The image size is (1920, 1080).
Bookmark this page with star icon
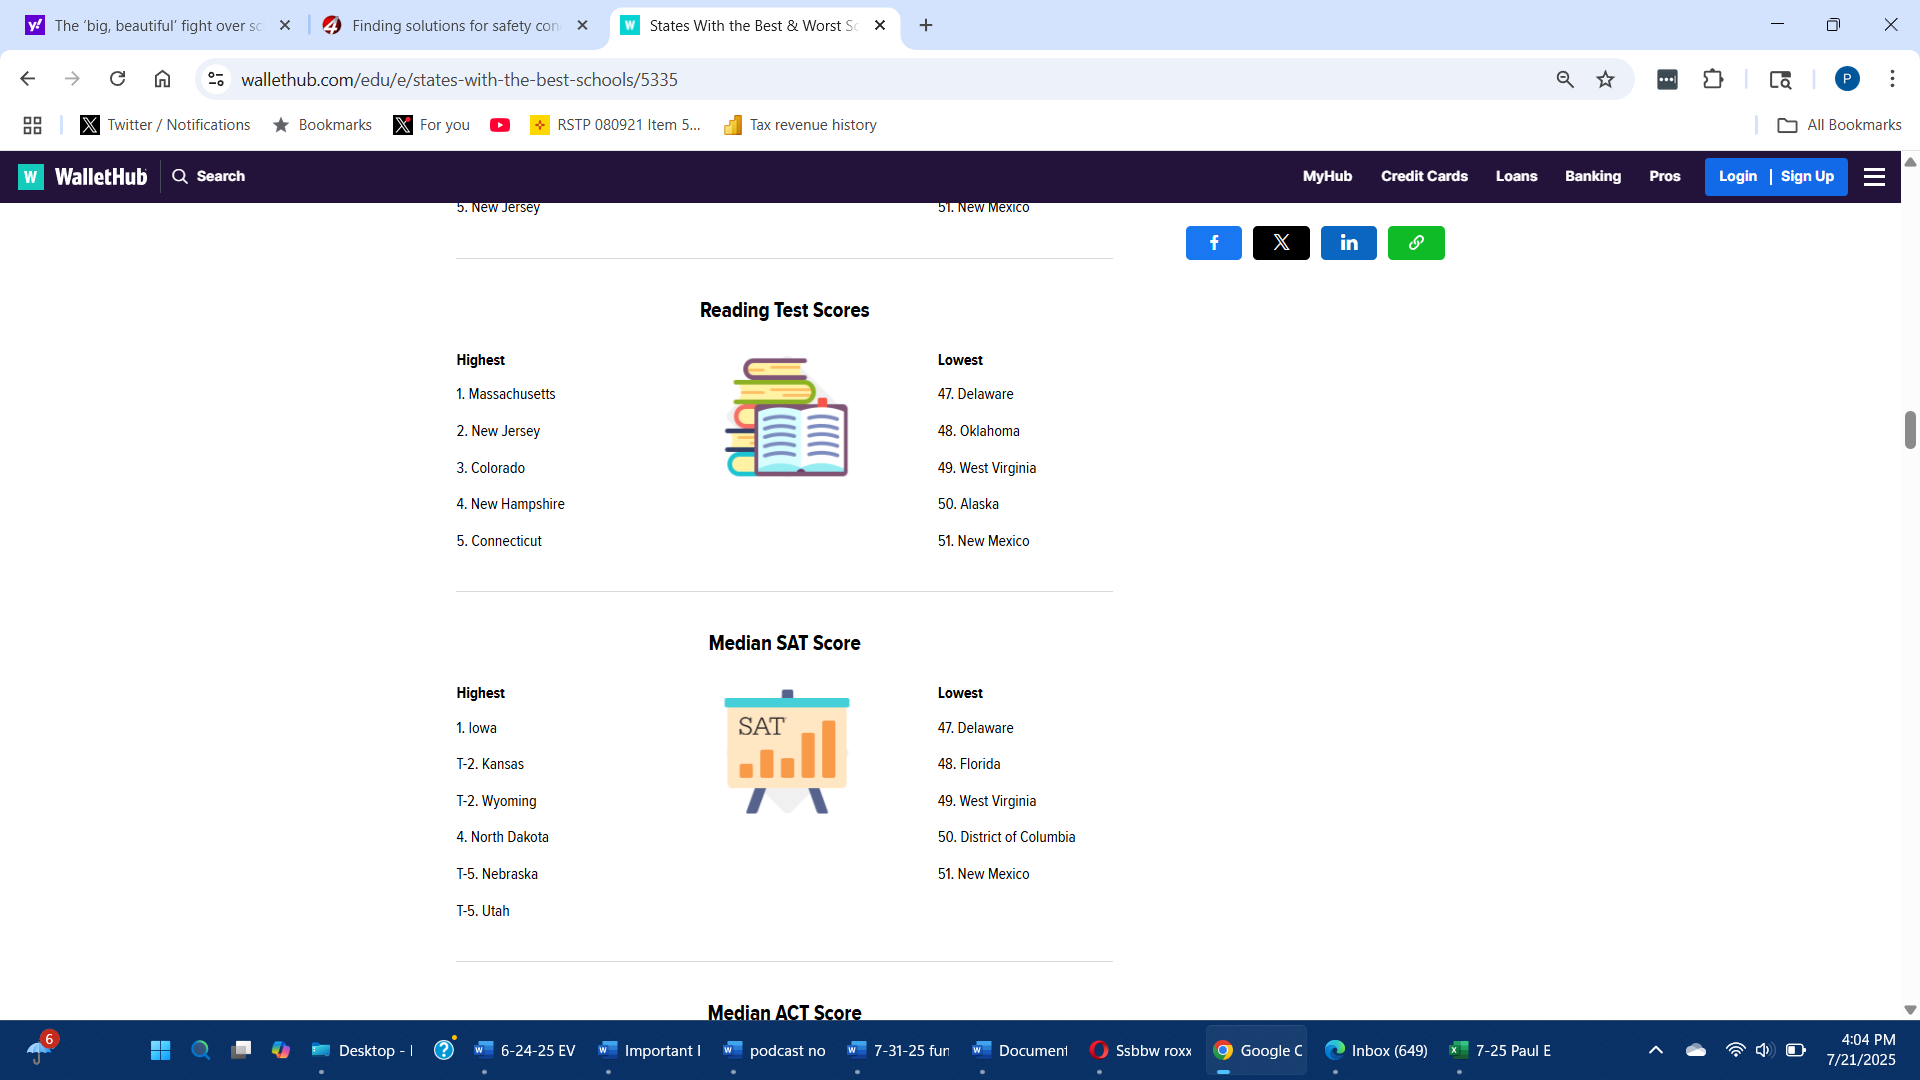coord(1605,79)
